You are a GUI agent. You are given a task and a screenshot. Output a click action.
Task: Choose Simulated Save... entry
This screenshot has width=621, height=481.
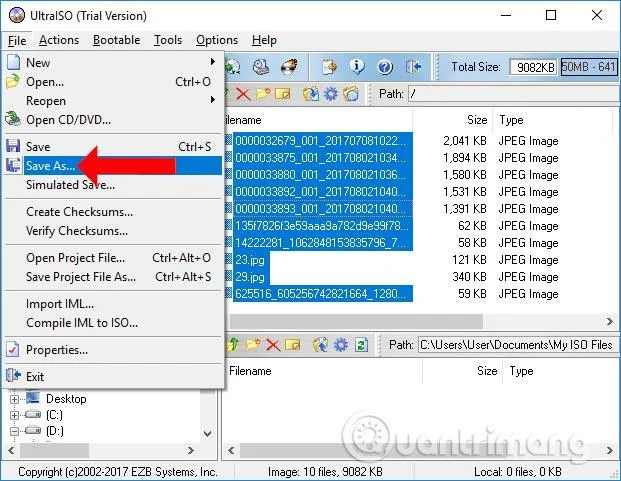(114, 184)
